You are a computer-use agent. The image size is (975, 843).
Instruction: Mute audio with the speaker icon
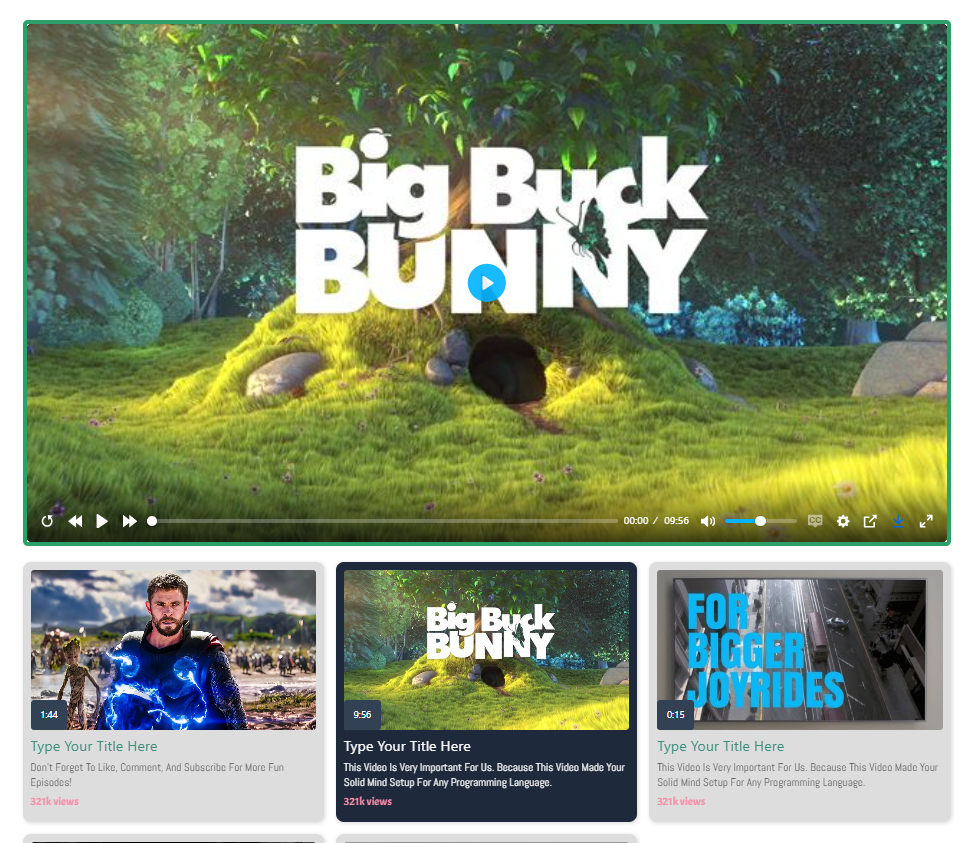tap(708, 521)
